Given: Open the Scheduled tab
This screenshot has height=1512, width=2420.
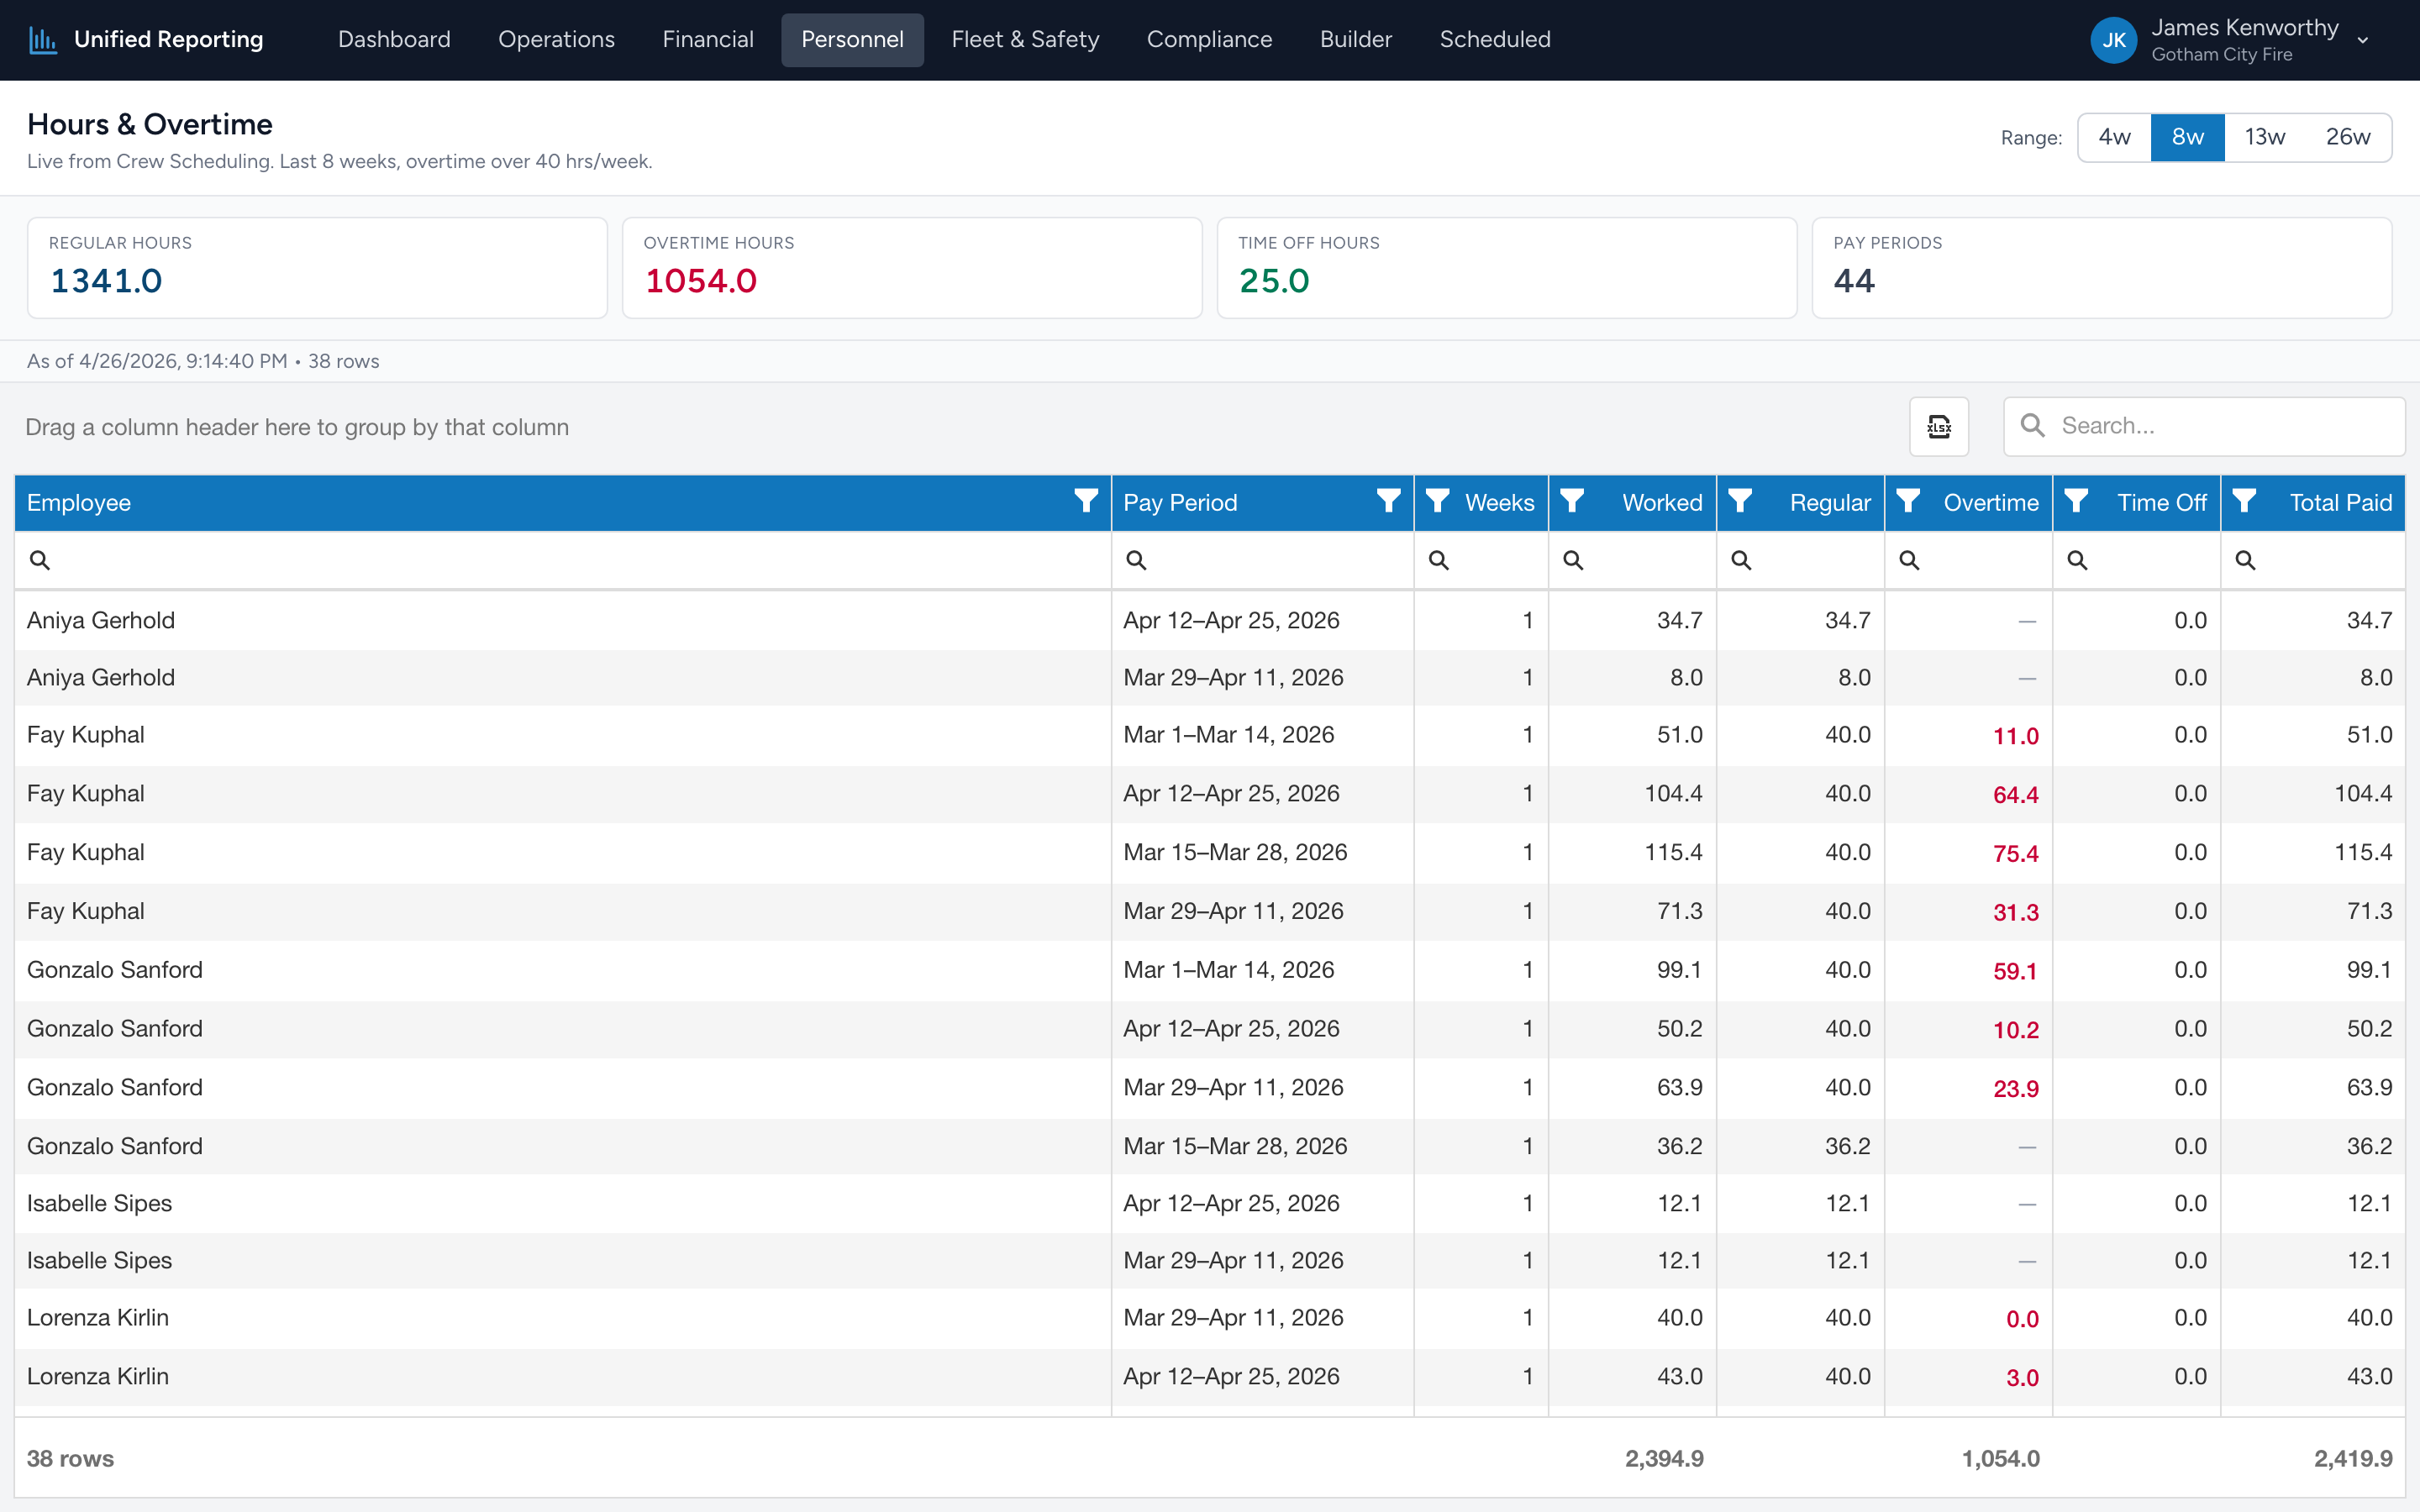Looking at the screenshot, I should 1495,40.
